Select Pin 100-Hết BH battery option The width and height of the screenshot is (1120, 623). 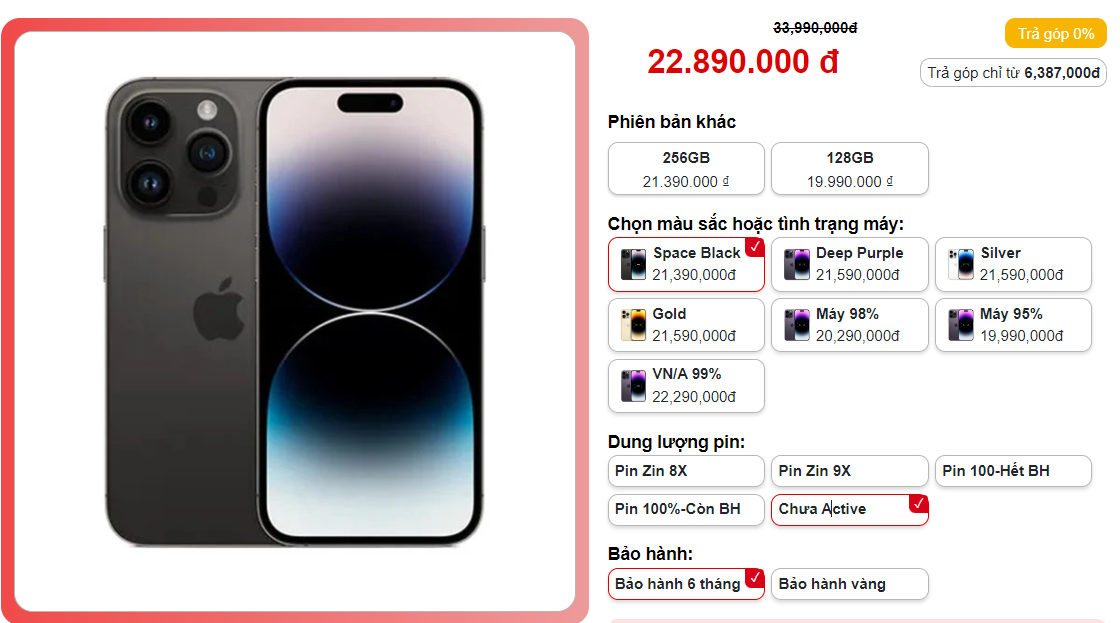[1013, 471]
